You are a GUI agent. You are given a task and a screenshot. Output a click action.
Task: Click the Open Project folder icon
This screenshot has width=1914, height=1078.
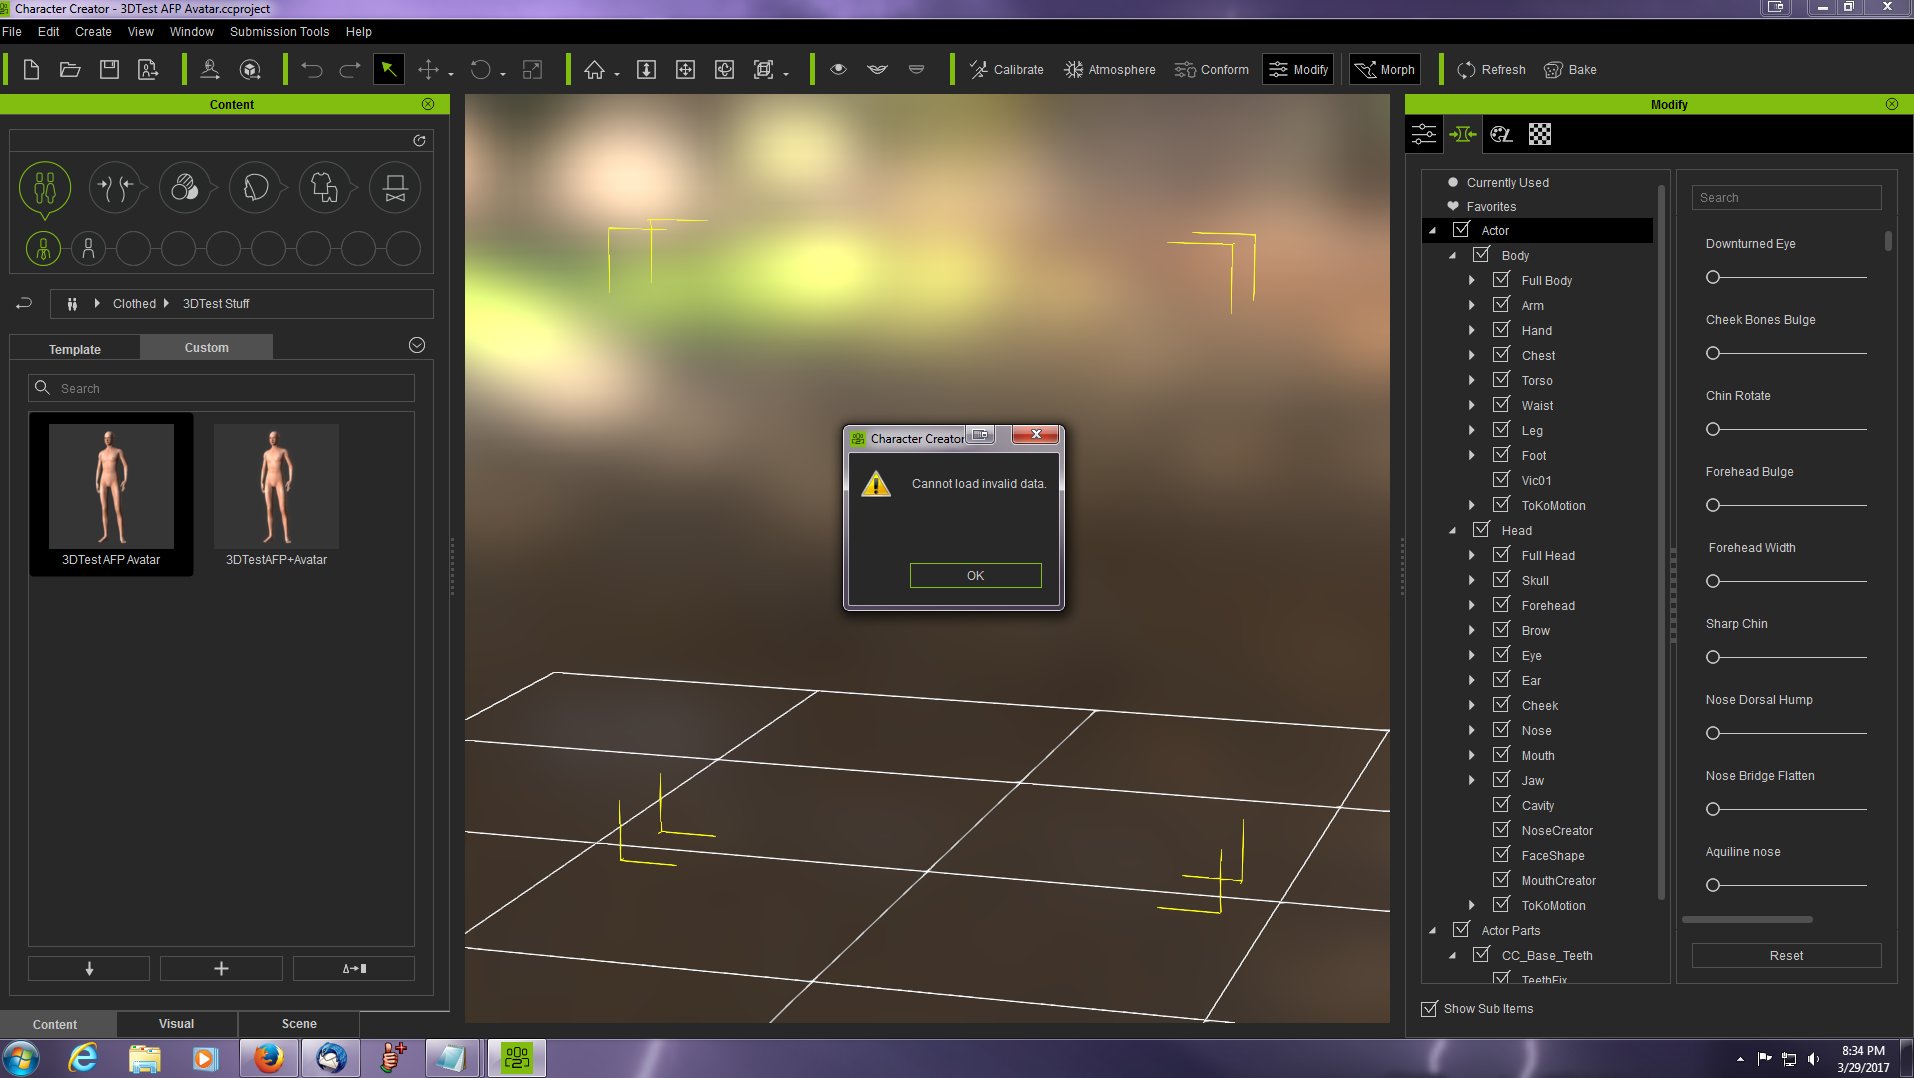[70, 69]
